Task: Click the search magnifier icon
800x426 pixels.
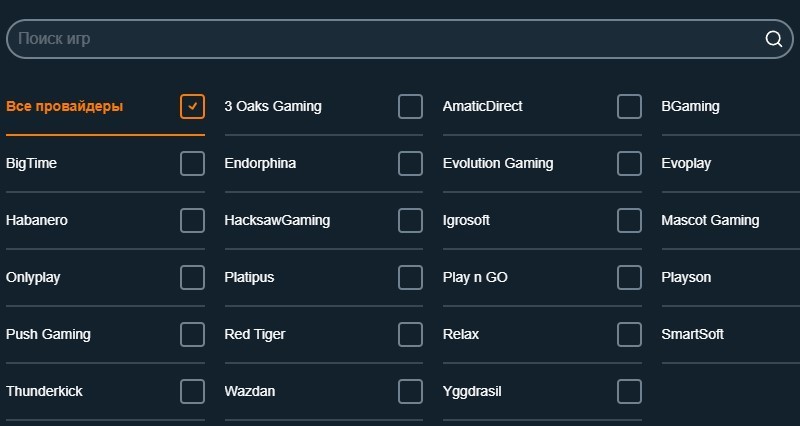Action: tap(773, 39)
